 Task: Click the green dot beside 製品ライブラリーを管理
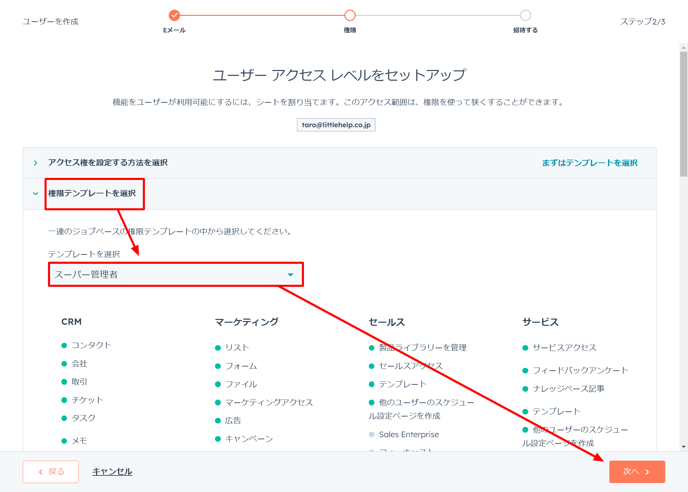(x=372, y=348)
